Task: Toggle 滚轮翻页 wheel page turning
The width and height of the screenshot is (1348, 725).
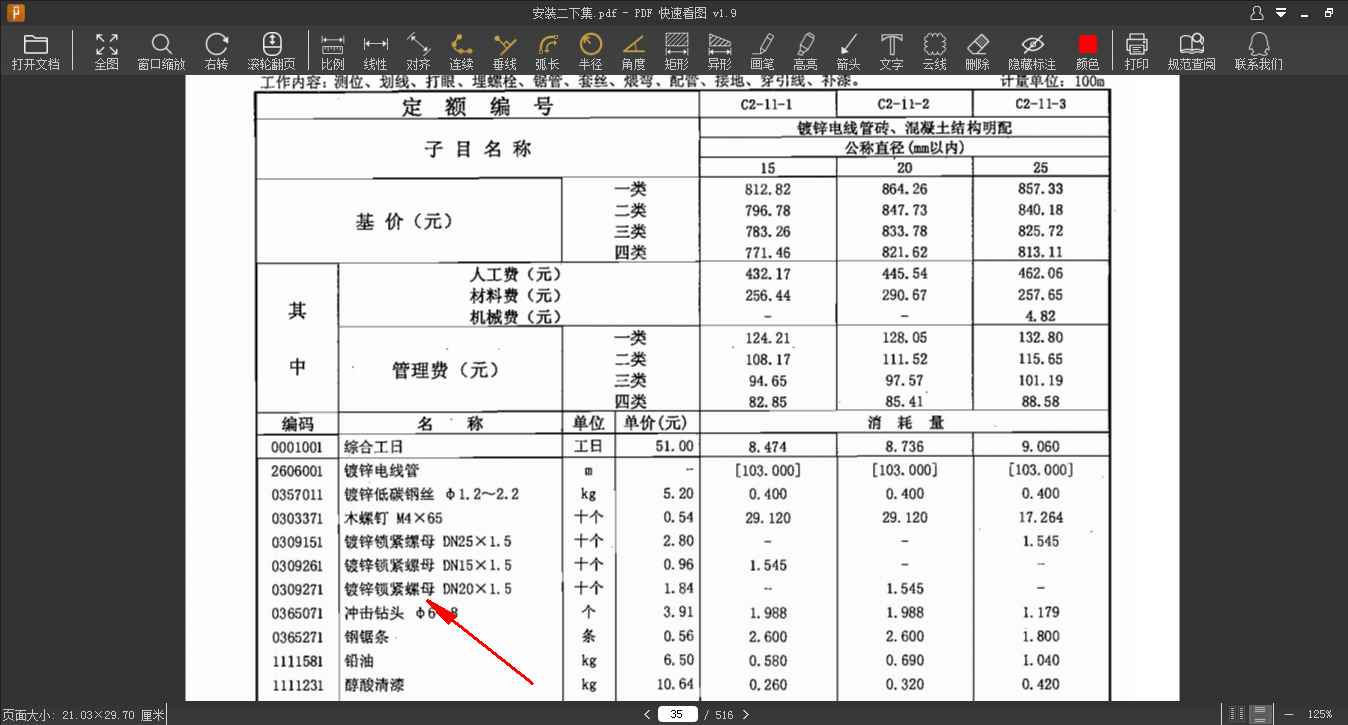Action: [x=271, y=52]
